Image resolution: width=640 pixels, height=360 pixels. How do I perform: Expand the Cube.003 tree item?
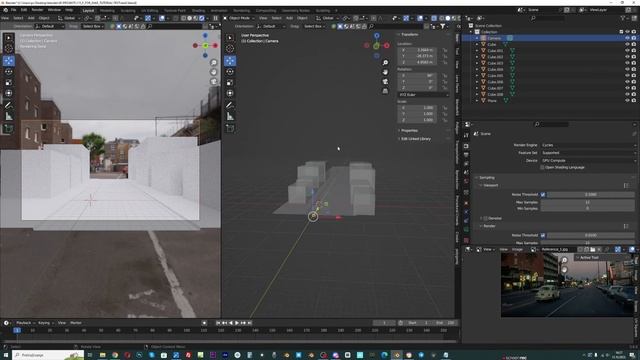[x=477, y=63]
